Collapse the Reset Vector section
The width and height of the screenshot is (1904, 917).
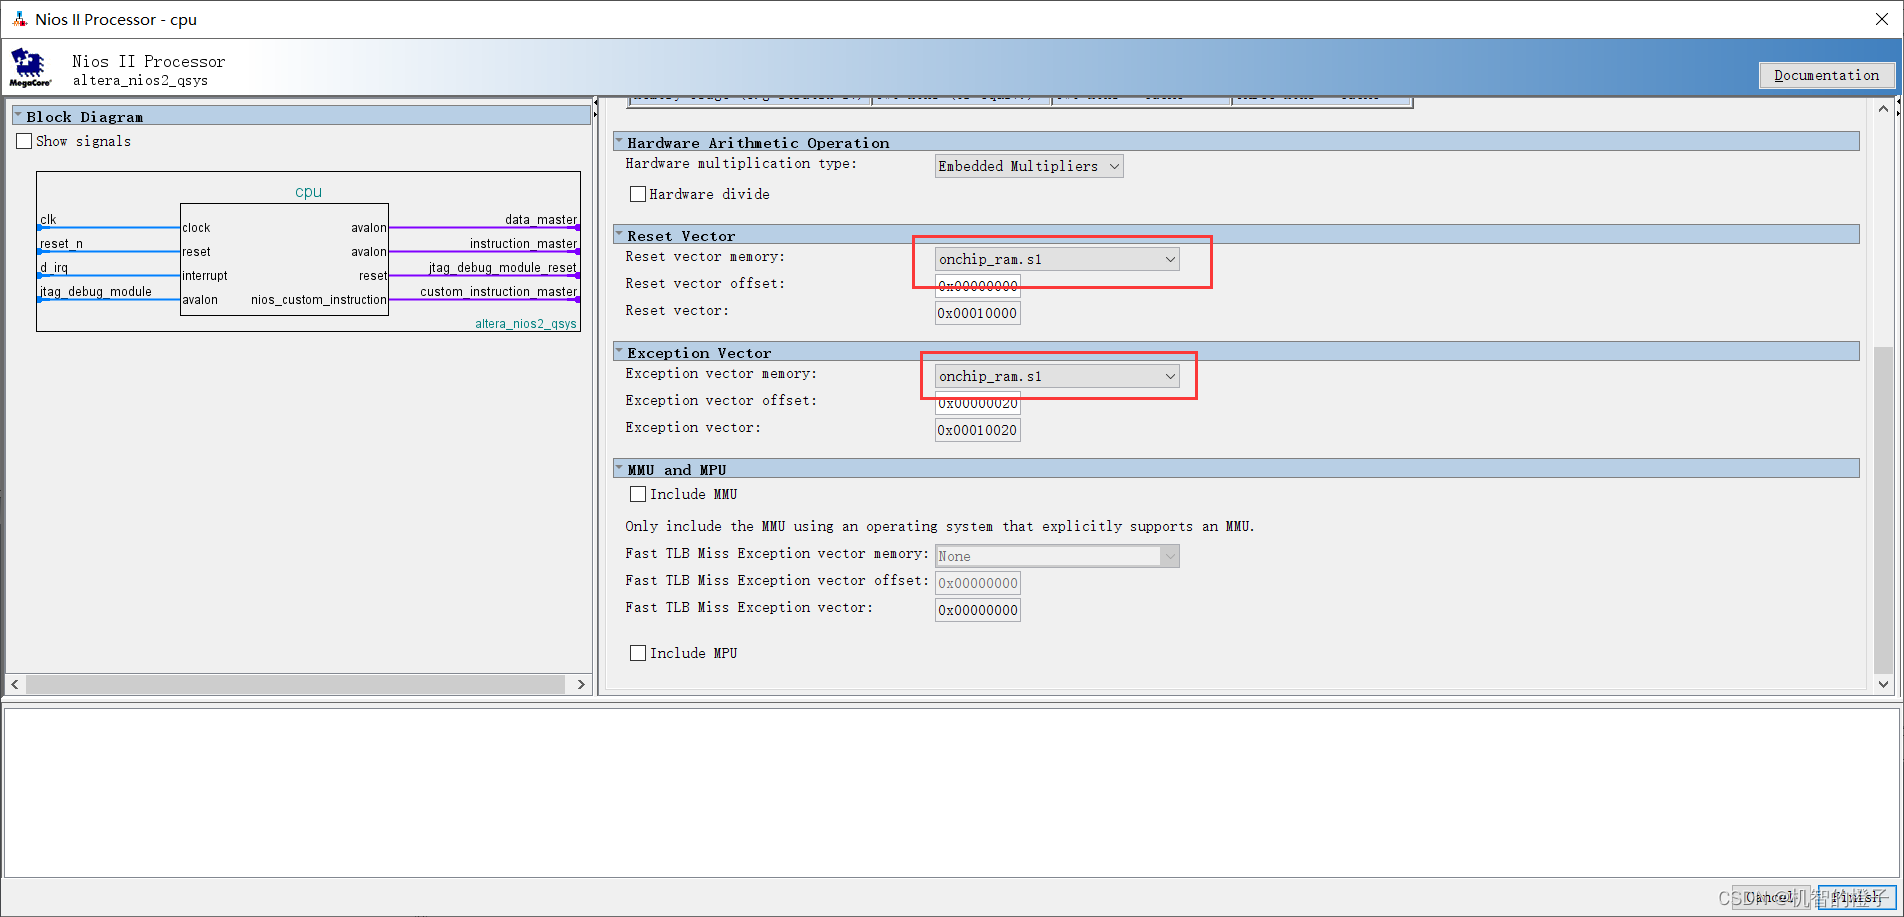[619, 235]
